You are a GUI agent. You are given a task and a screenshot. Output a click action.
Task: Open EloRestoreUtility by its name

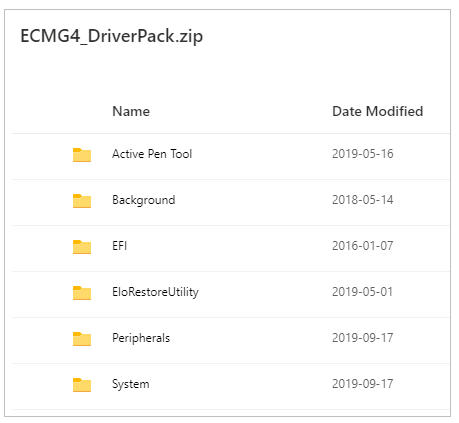click(155, 292)
